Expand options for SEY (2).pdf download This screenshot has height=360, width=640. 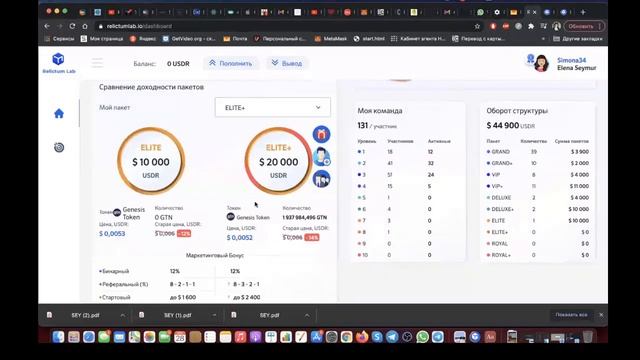(x=122, y=315)
